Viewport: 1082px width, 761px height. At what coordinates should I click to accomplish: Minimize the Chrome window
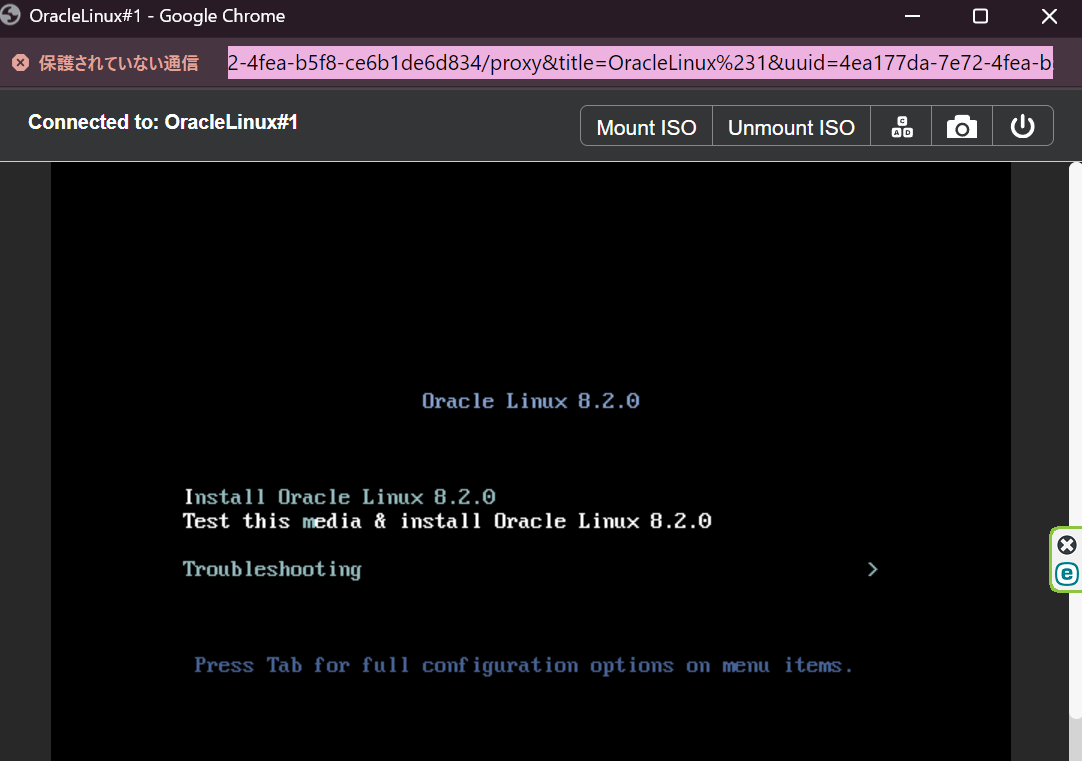pos(912,16)
